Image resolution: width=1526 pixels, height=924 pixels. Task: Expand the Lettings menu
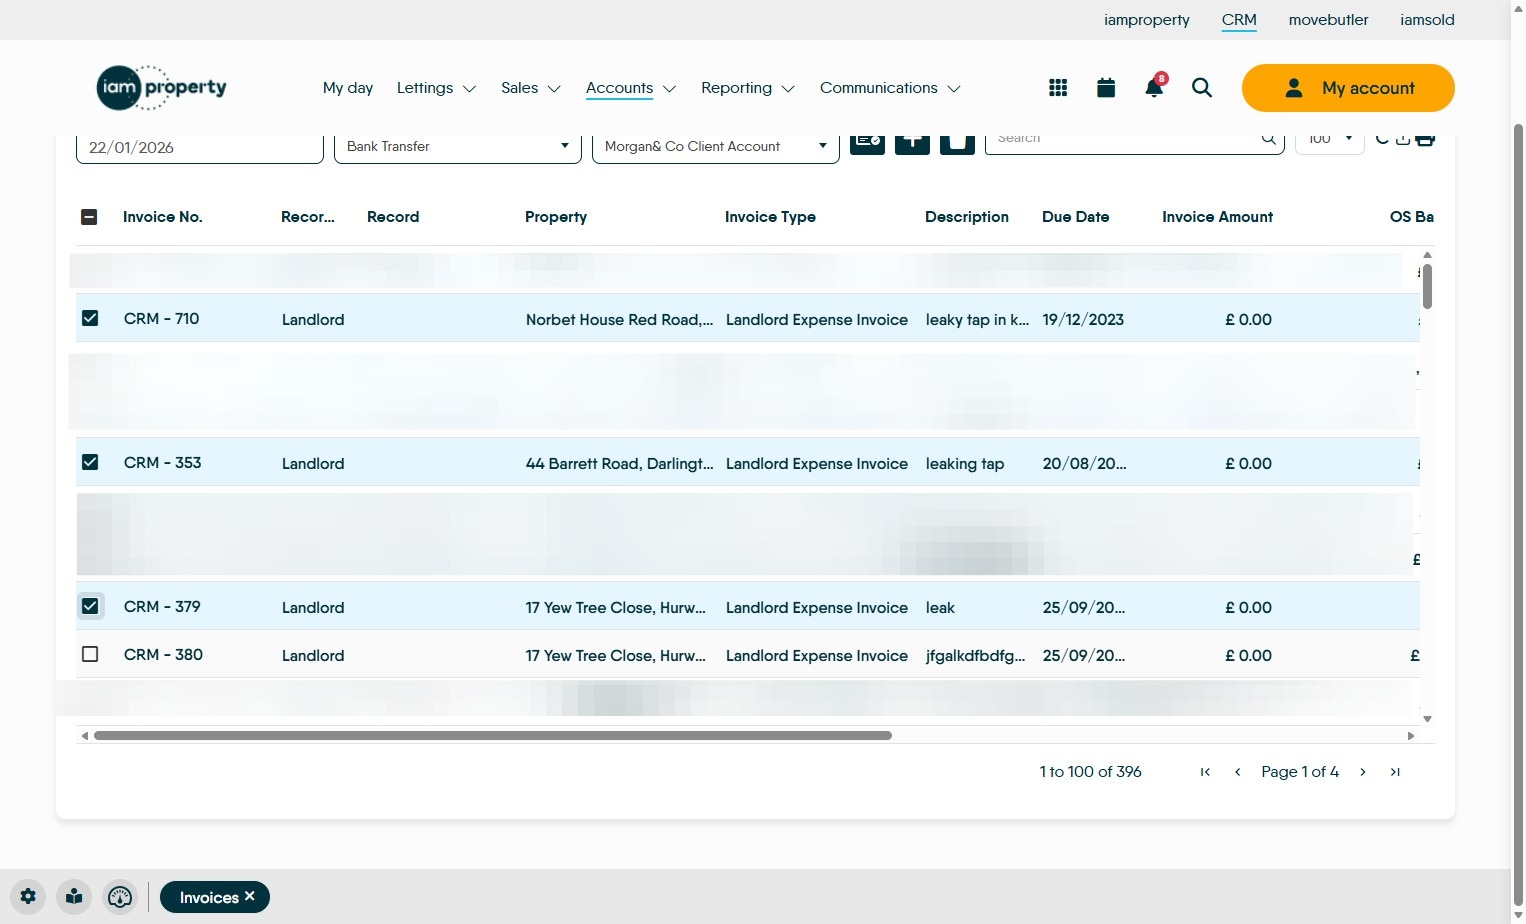point(436,88)
